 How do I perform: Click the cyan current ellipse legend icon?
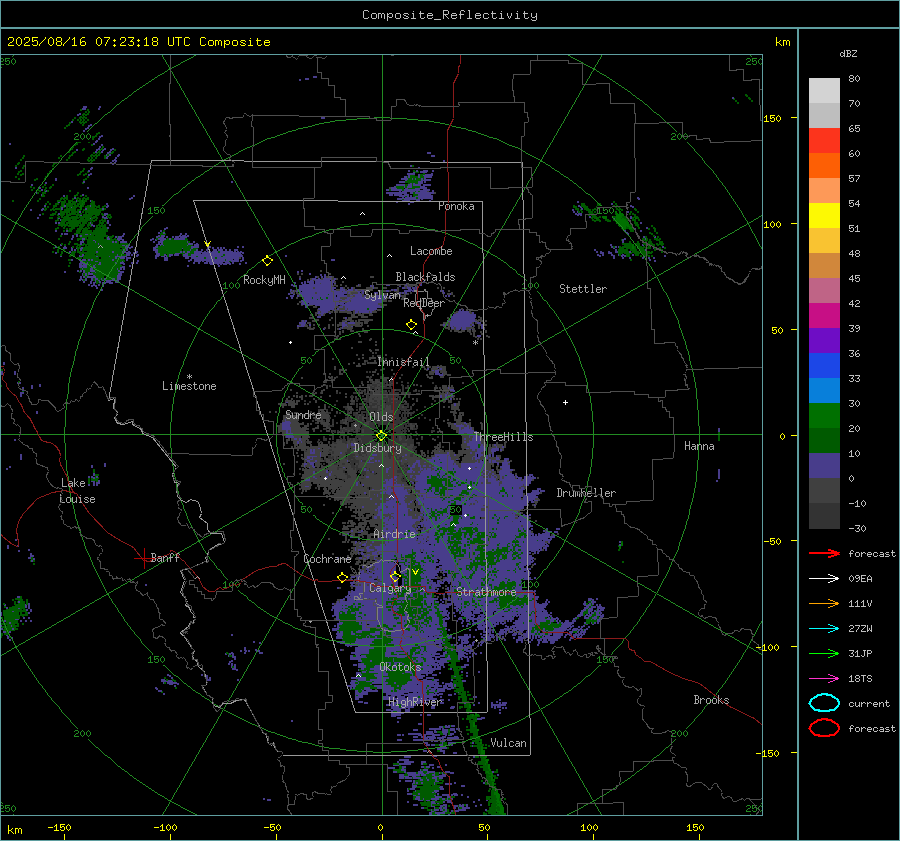(824, 703)
